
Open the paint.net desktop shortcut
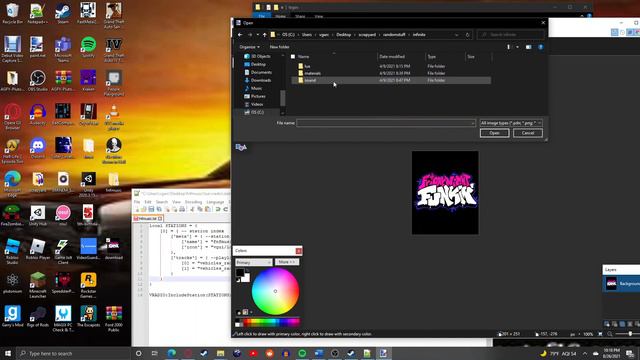(x=38, y=47)
